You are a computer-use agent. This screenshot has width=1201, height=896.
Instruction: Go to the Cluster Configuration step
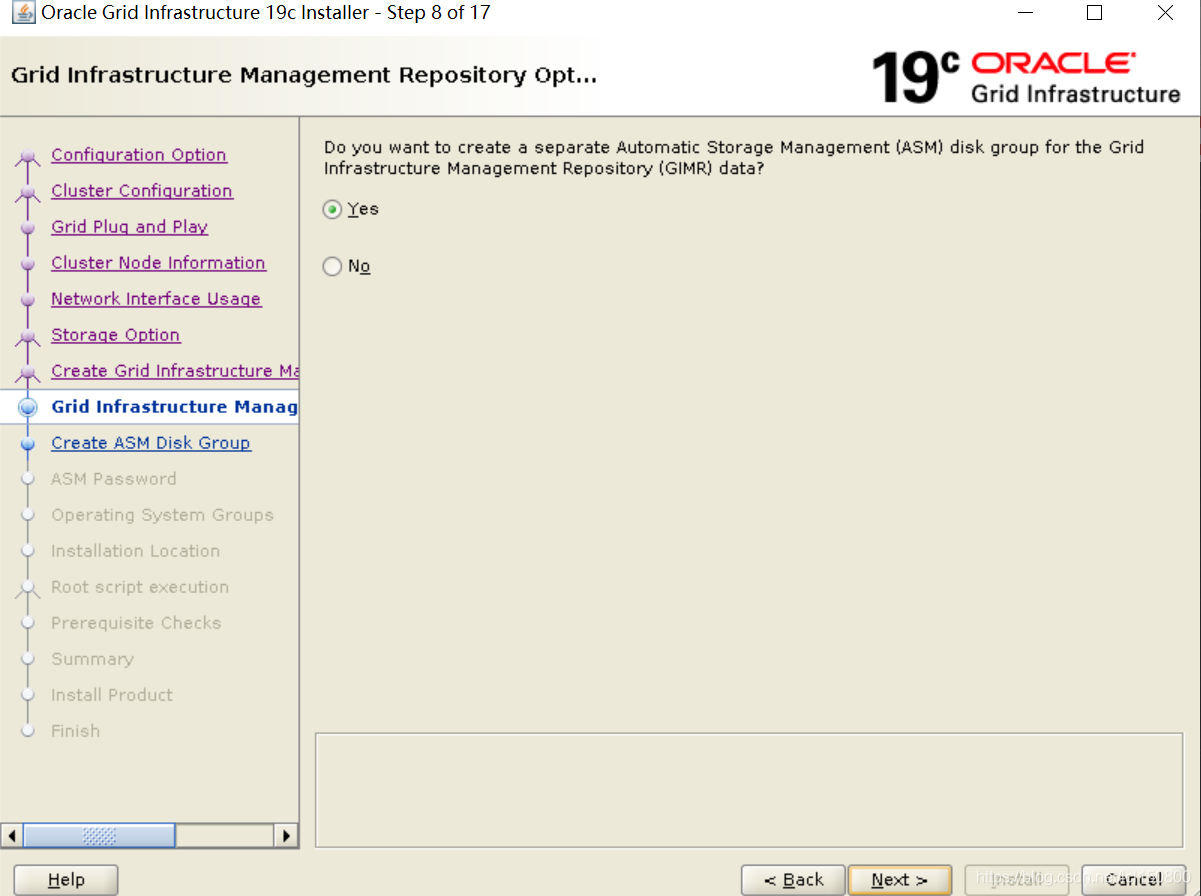pyautogui.click(x=142, y=191)
